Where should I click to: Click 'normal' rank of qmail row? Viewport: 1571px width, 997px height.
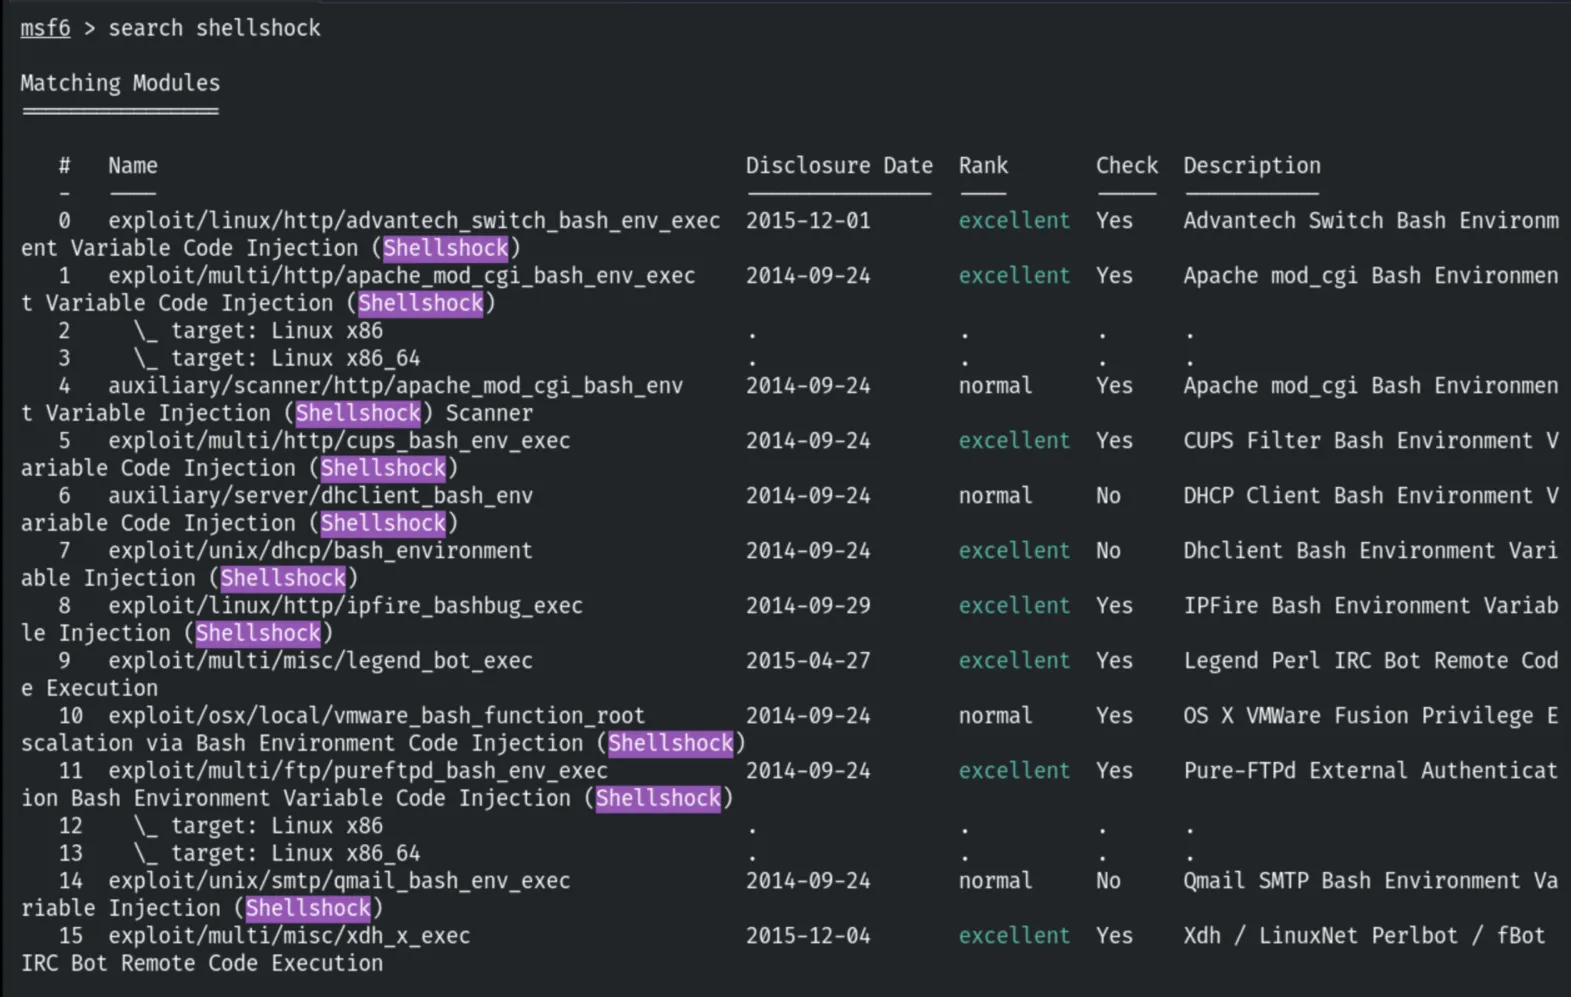995,881
